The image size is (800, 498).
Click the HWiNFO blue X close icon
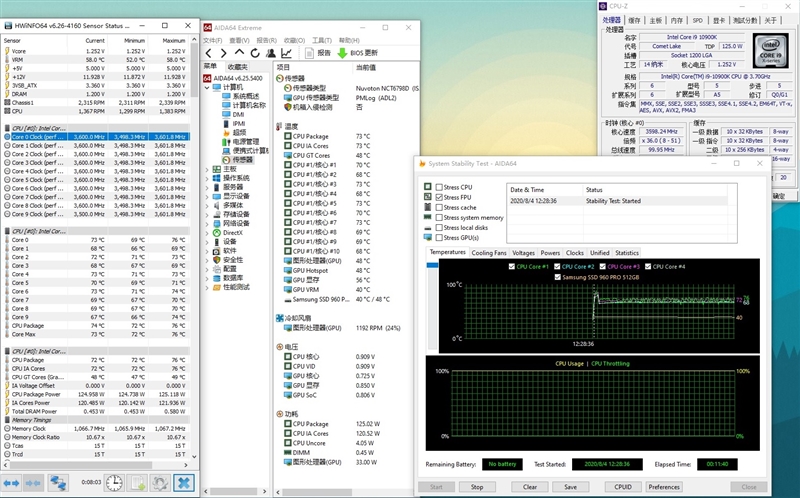[185, 482]
